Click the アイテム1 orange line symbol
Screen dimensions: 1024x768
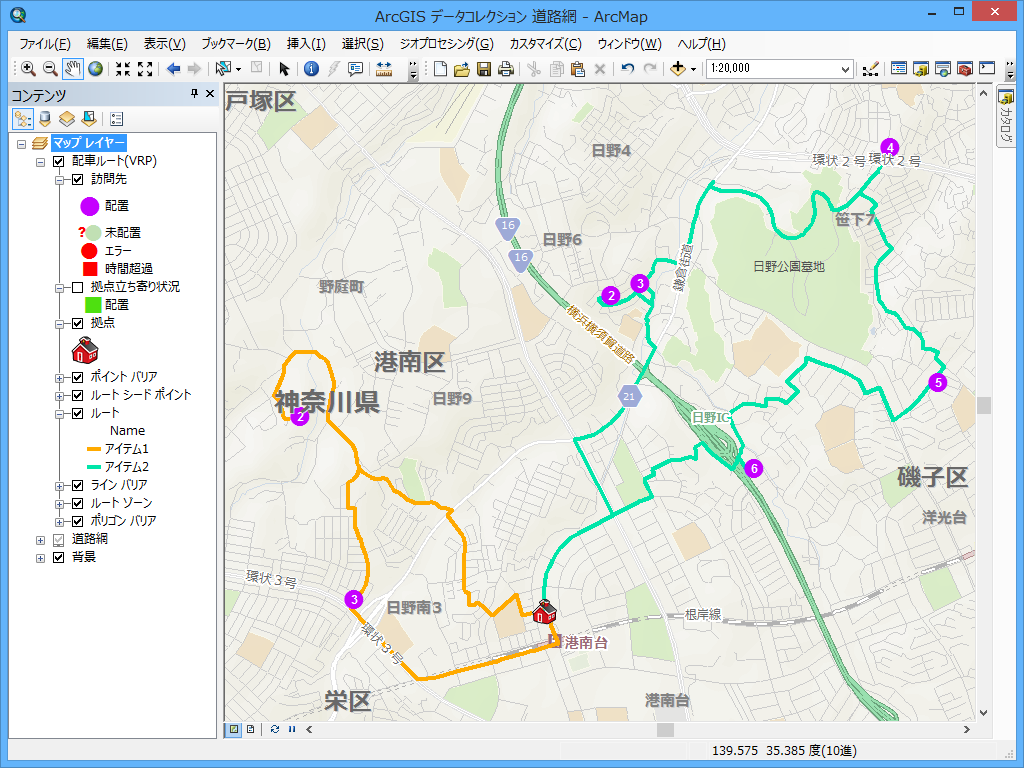click(94, 449)
